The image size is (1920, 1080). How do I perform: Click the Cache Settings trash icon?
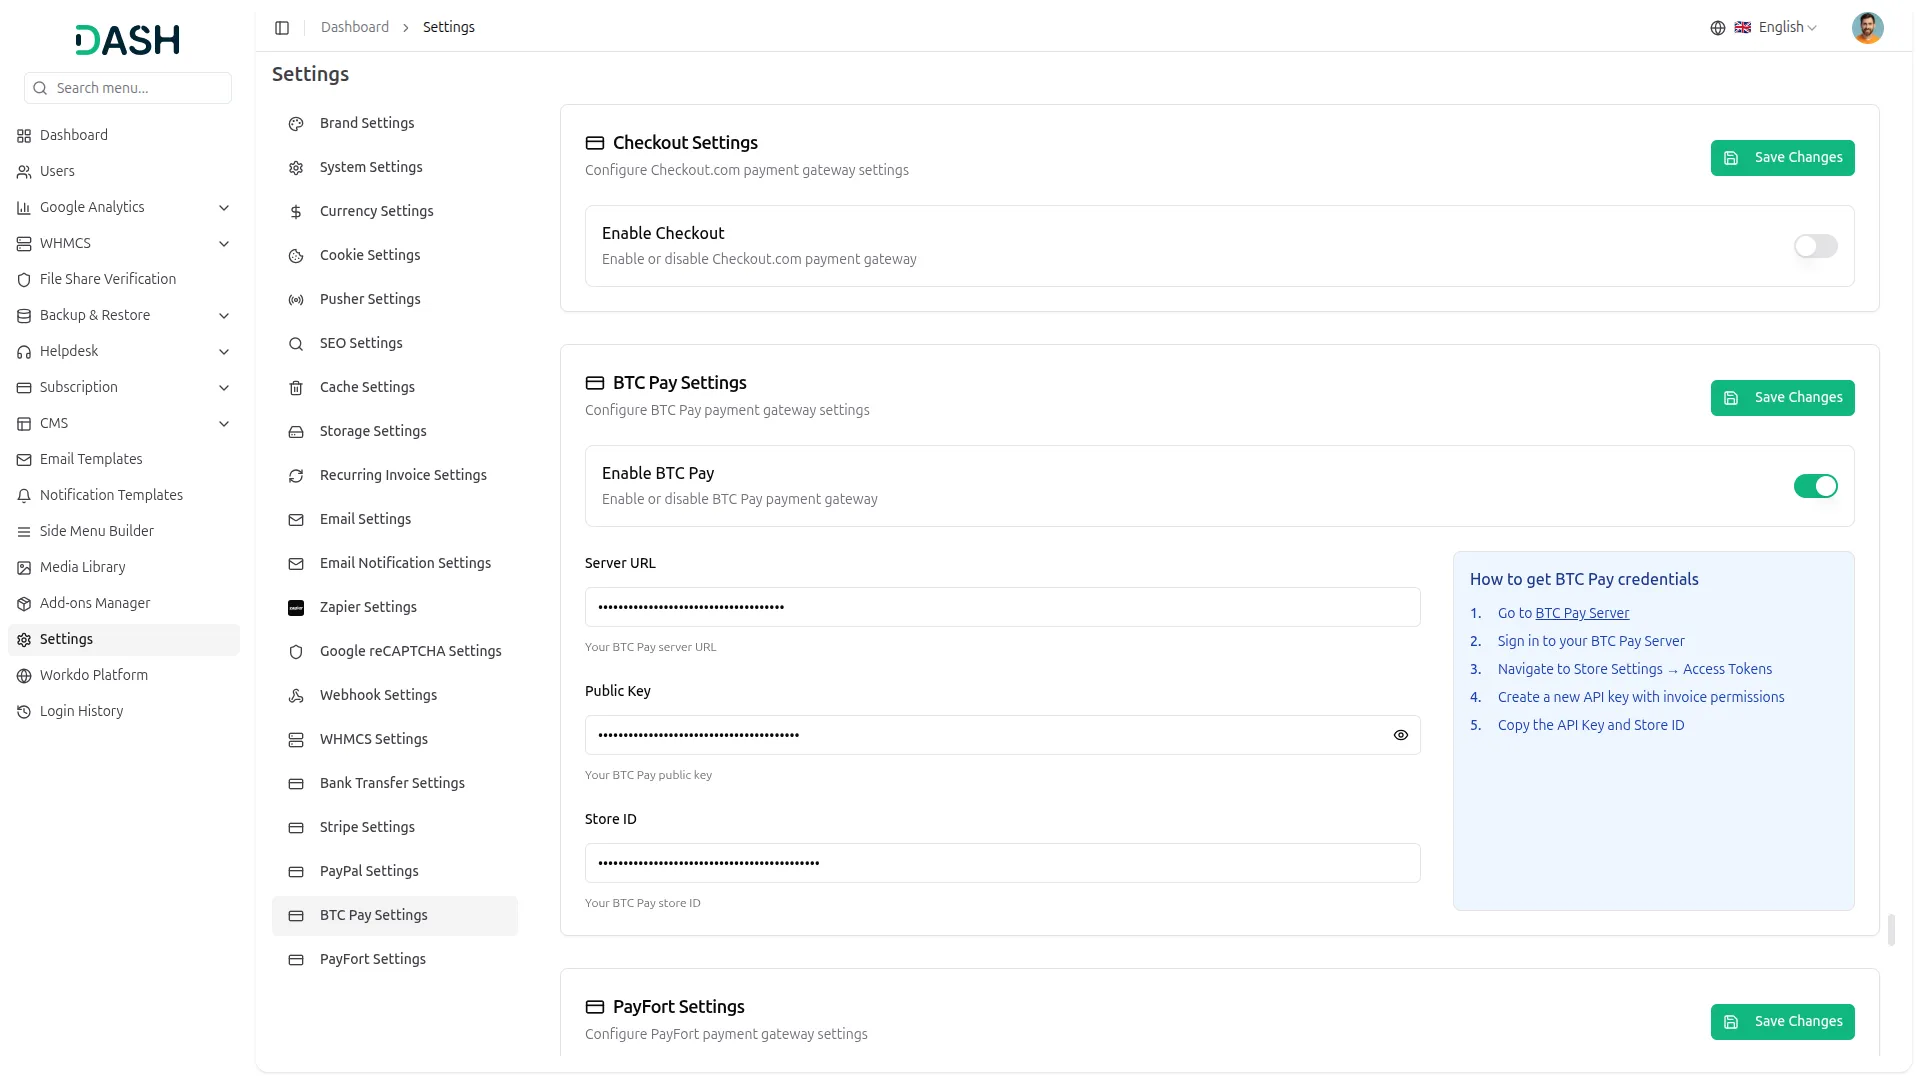[x=296, y=388]
